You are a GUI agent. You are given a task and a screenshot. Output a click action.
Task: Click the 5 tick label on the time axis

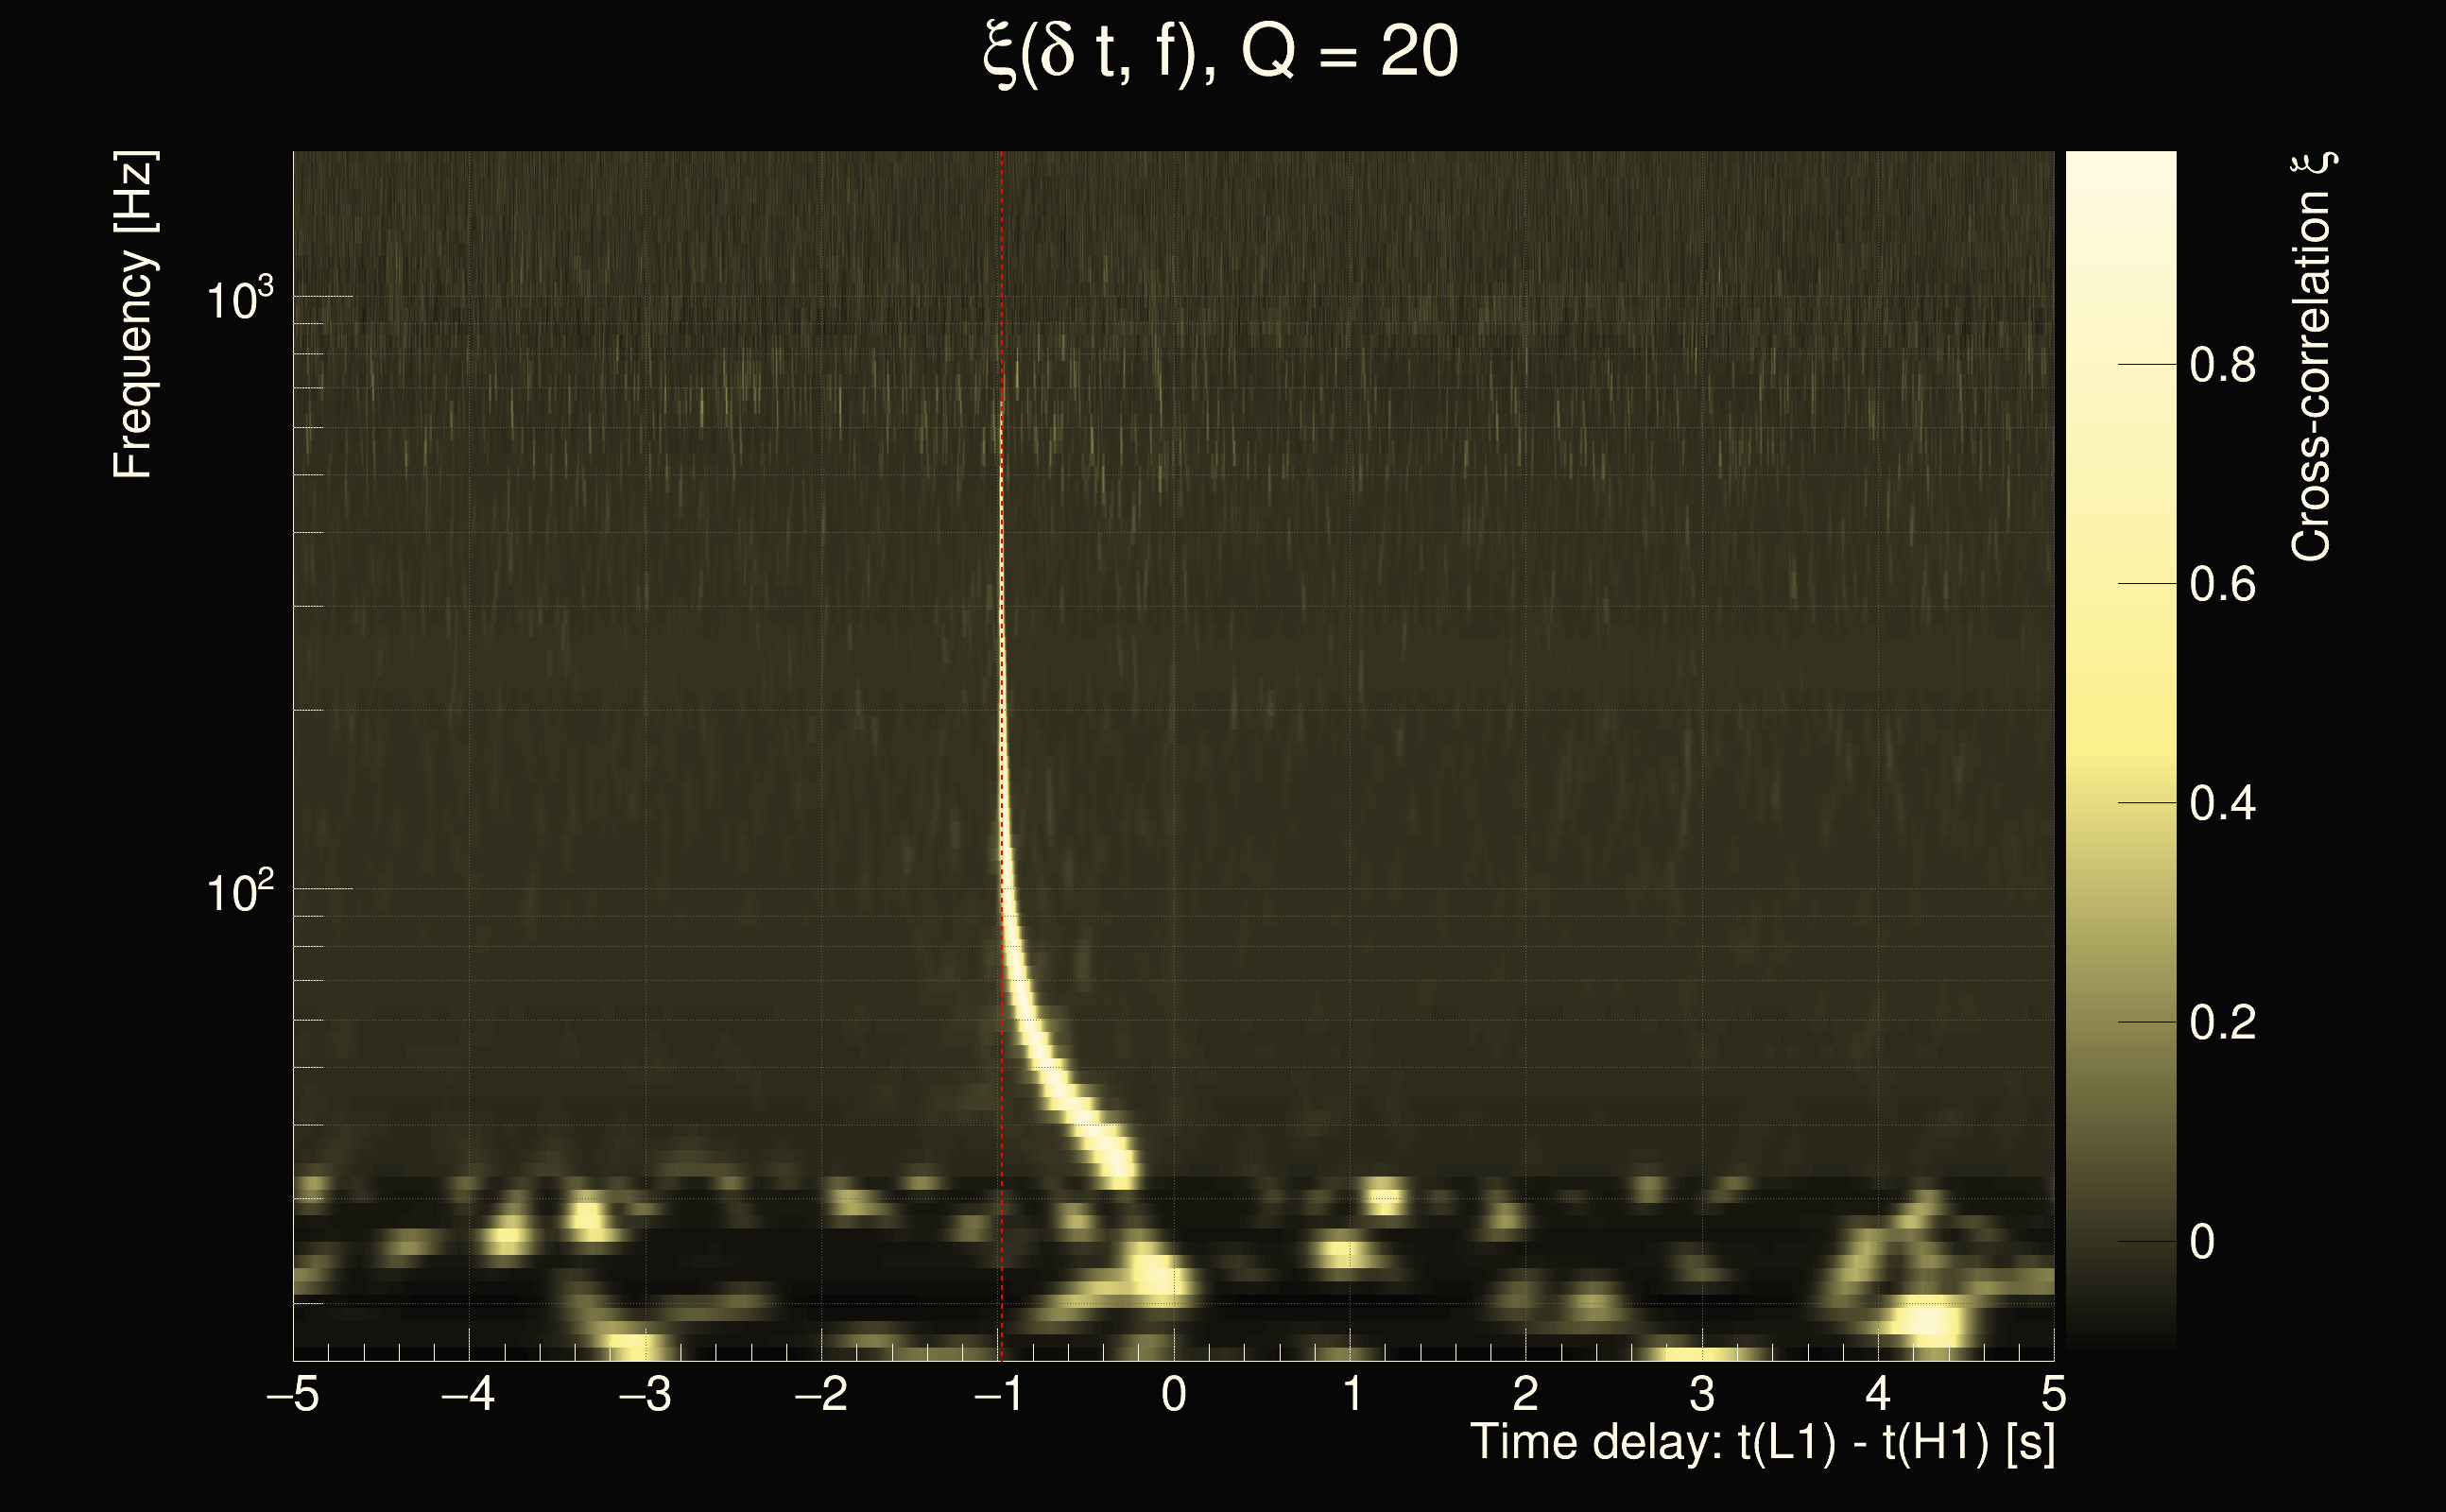[x=2054, y=1394]
